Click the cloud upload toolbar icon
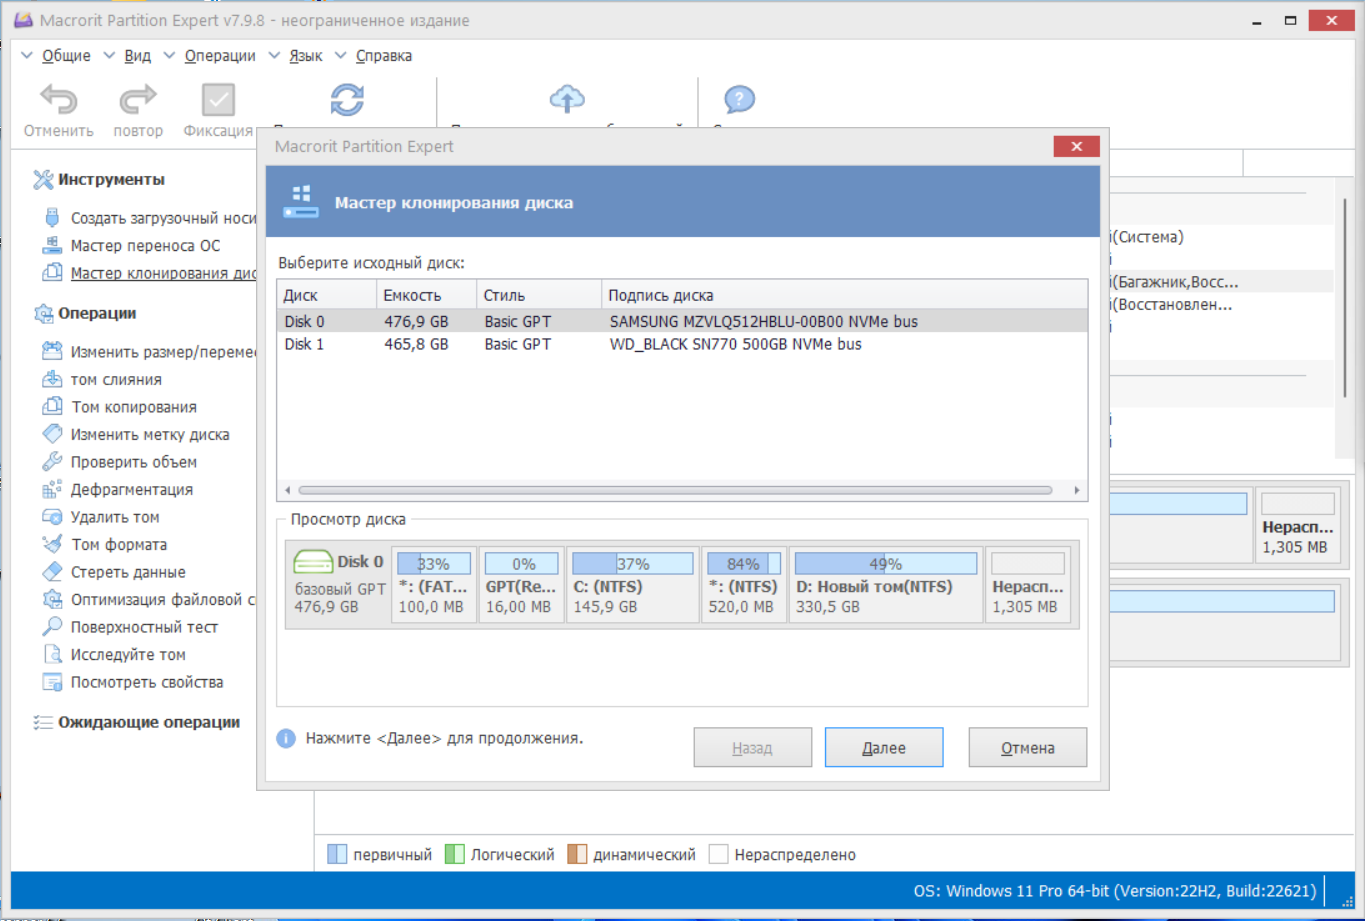1365x921 pixels. coord(567,99)
